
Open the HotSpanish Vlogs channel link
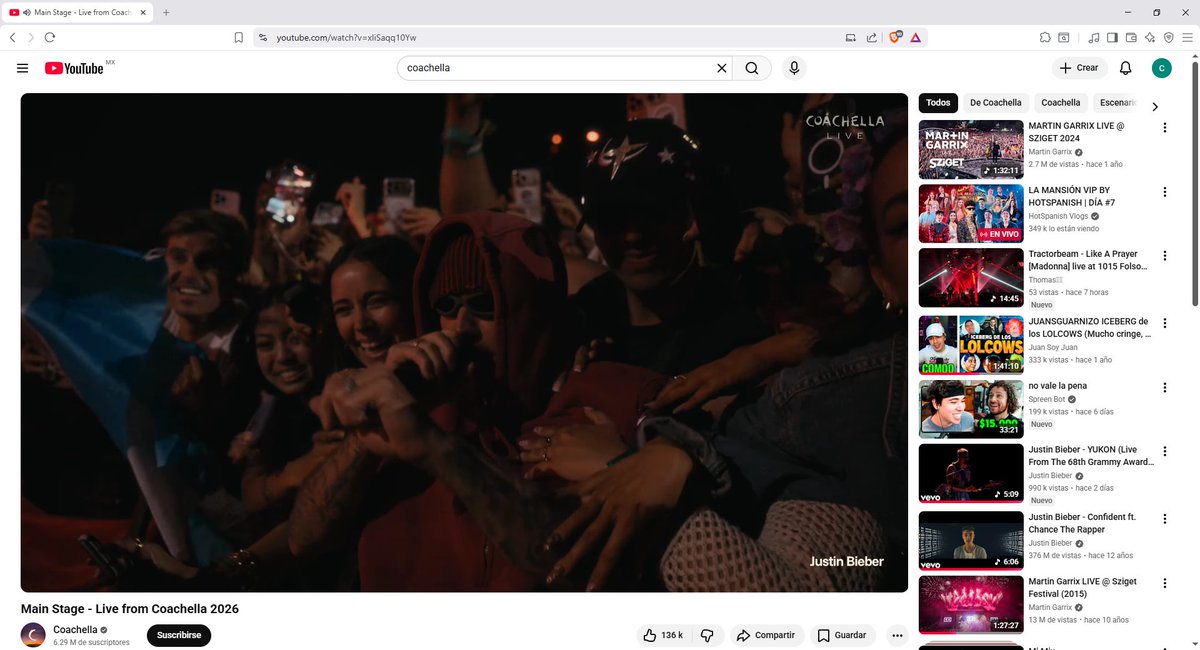click(1058, 216)
